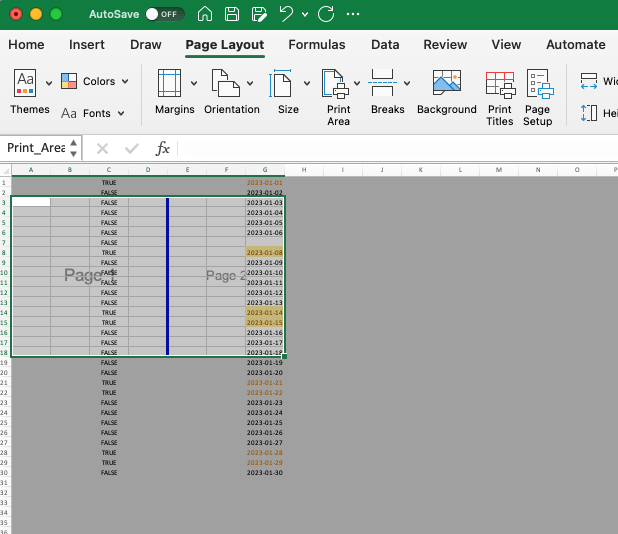Click the Save As pencil-disk icon

[x=259, y=14]
